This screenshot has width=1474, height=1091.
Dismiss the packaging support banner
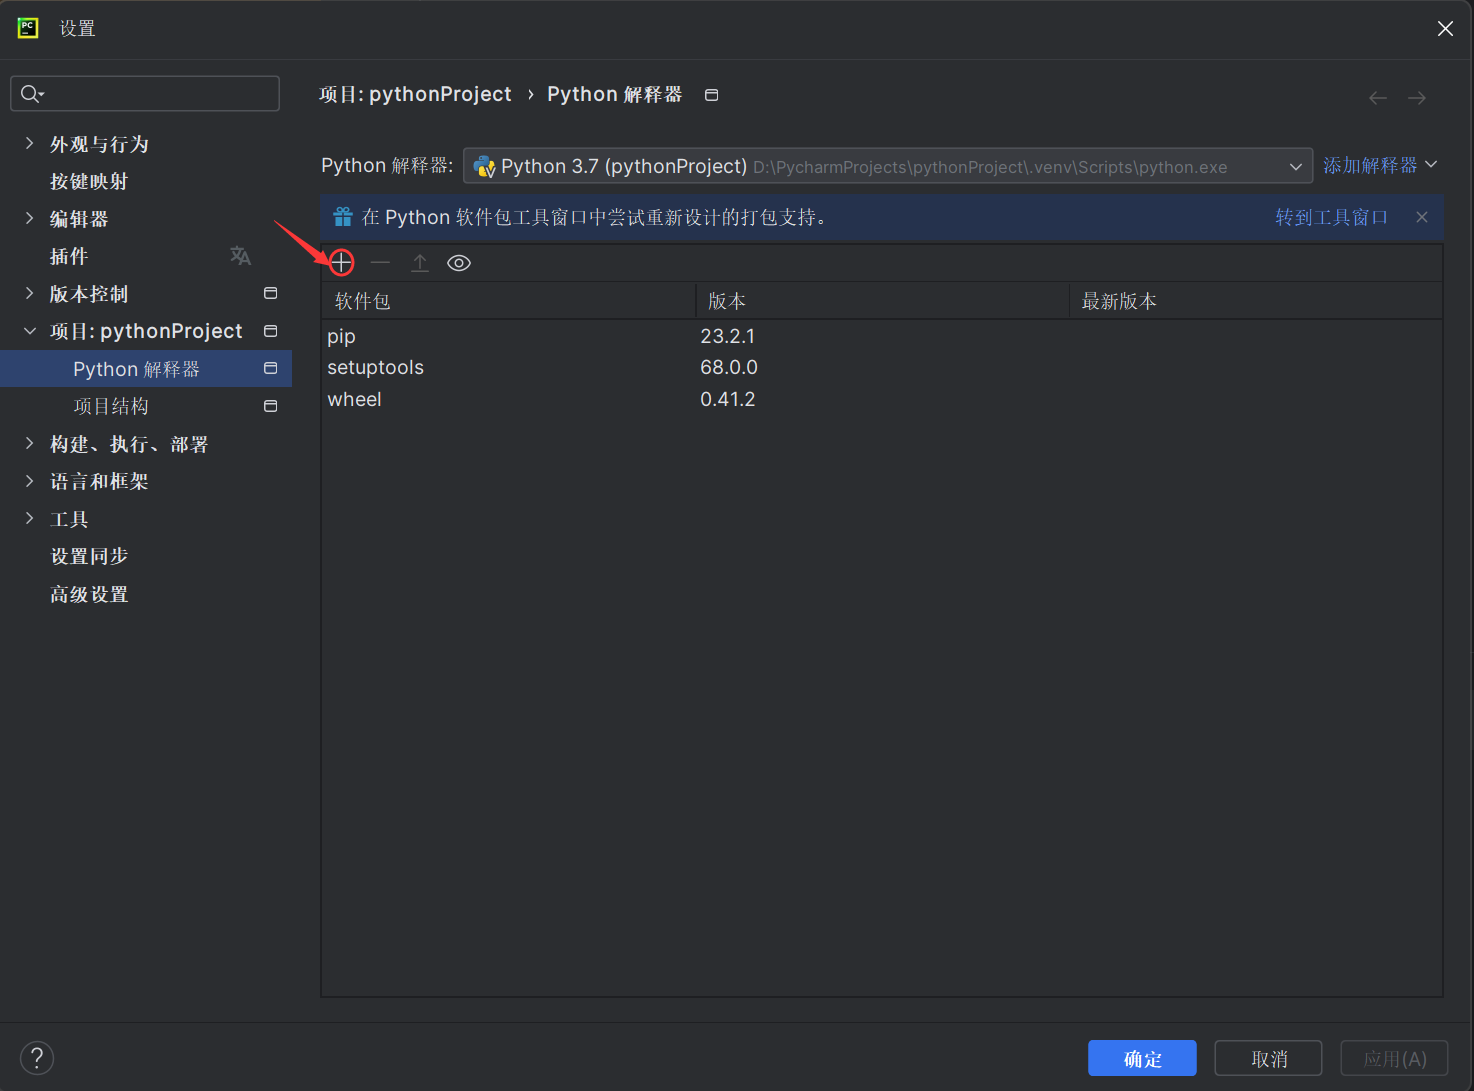(x=1422, y=217)
